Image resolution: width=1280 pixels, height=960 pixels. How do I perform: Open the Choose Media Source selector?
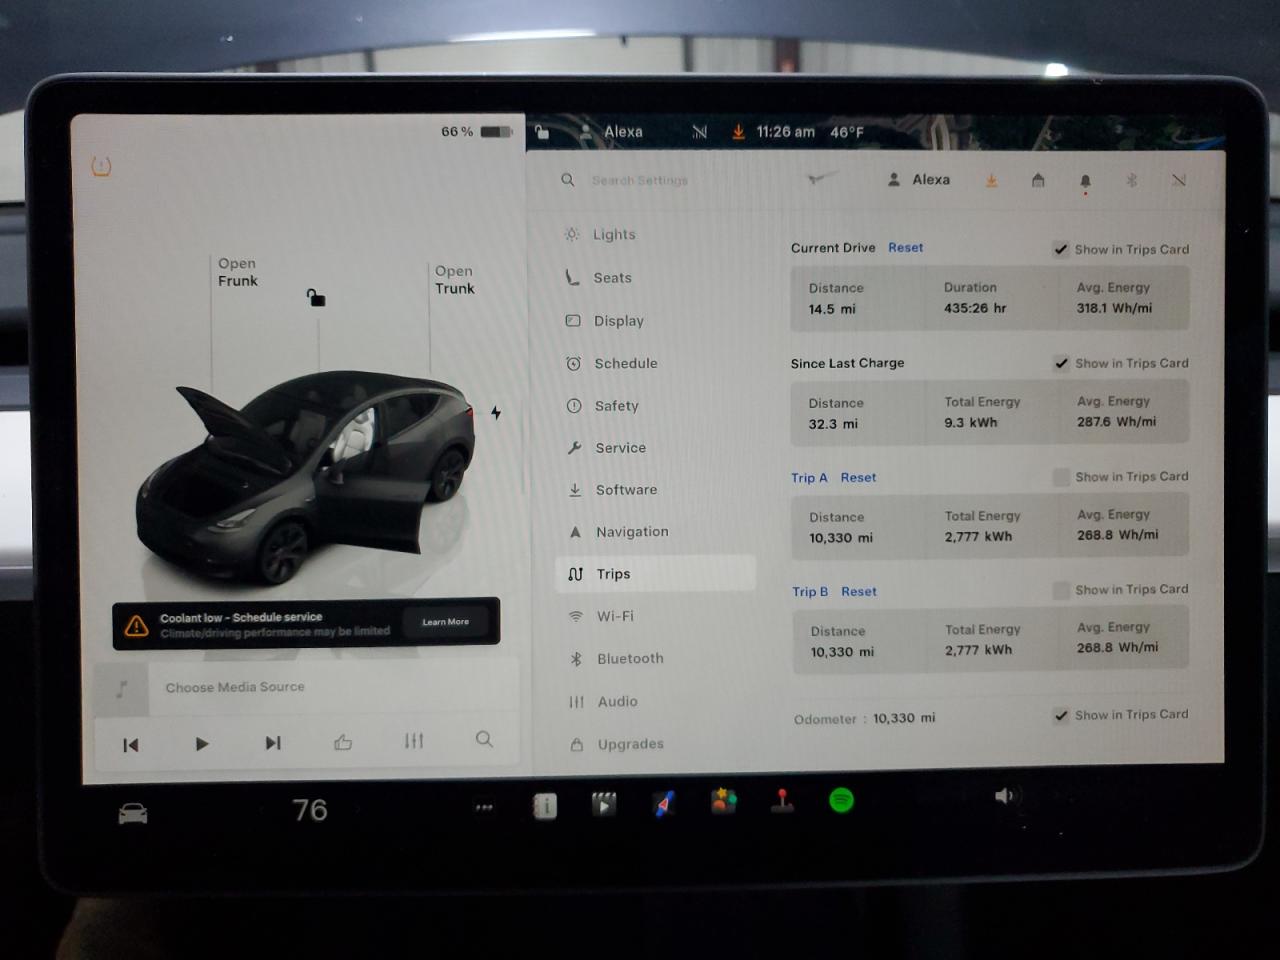[236, 687]
